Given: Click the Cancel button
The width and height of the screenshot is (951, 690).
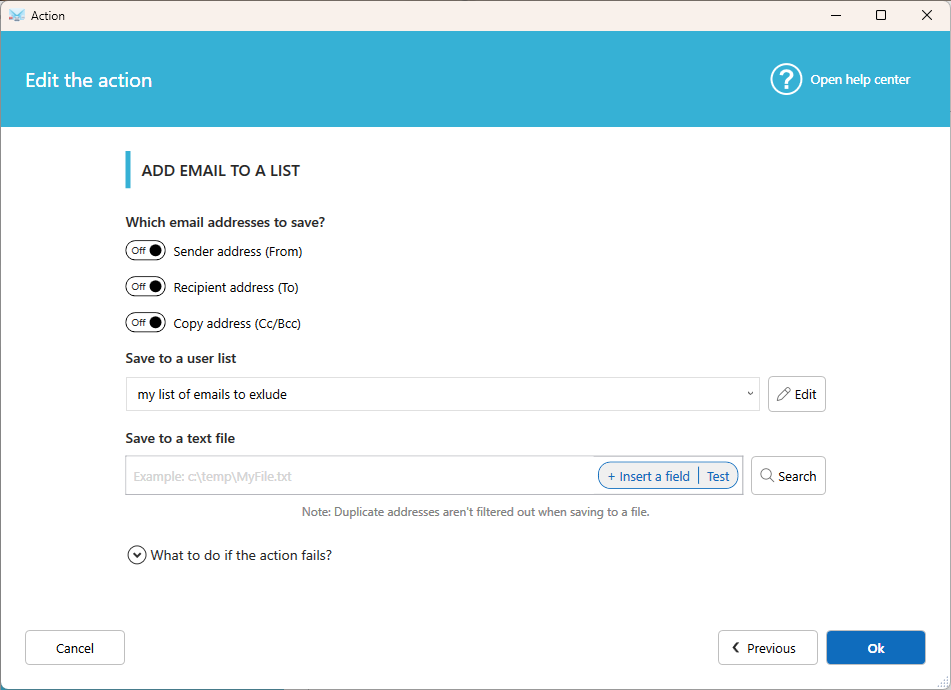Looking at the screenshot, I should [x=75, y=648].
